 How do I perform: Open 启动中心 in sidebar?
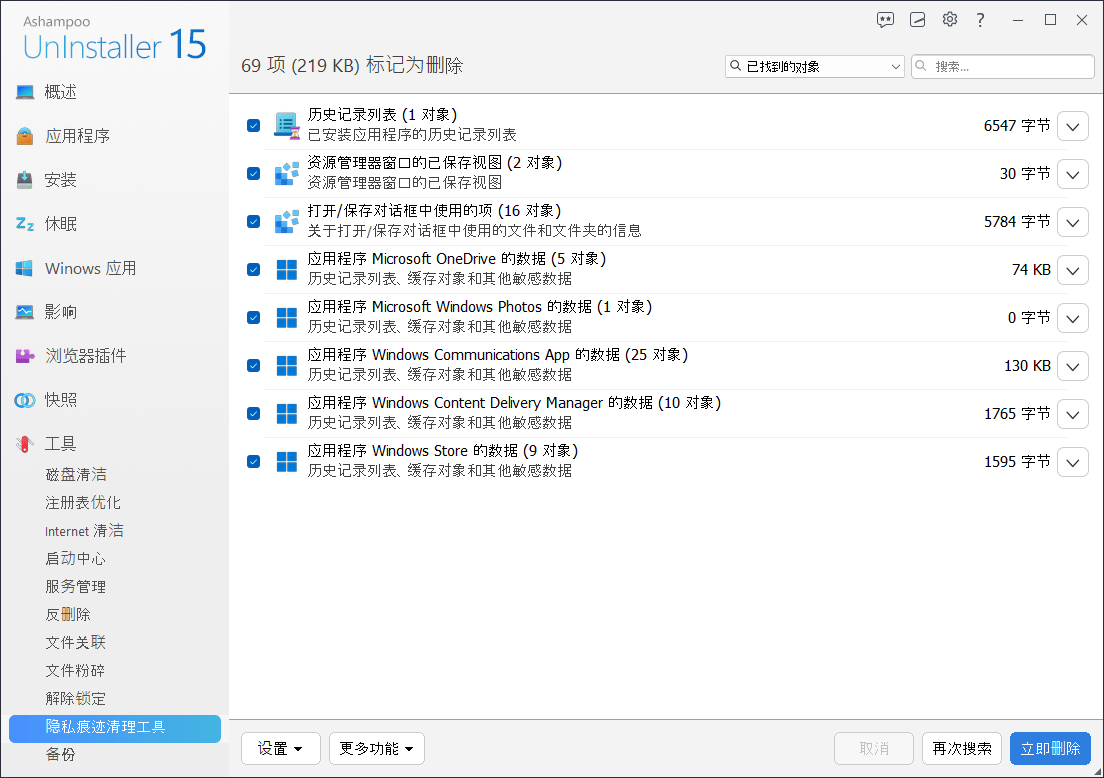[75, 558]
